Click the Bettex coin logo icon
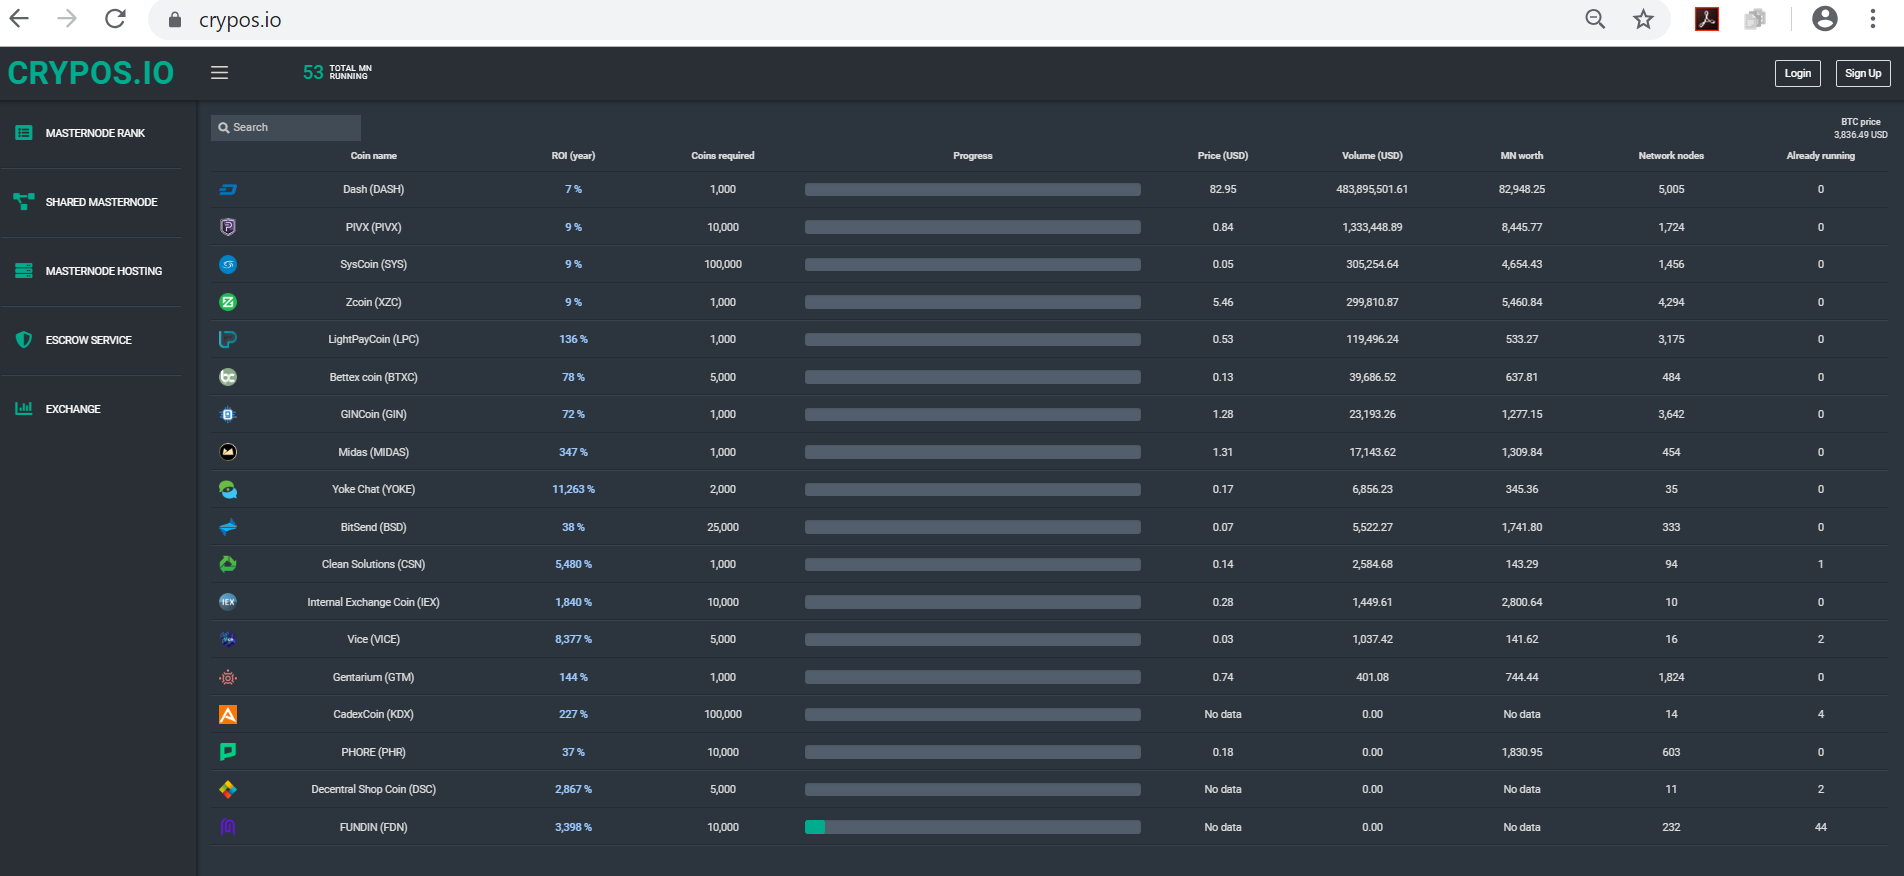The height and width of the screenshot is (876, 1904). point(228,377)
